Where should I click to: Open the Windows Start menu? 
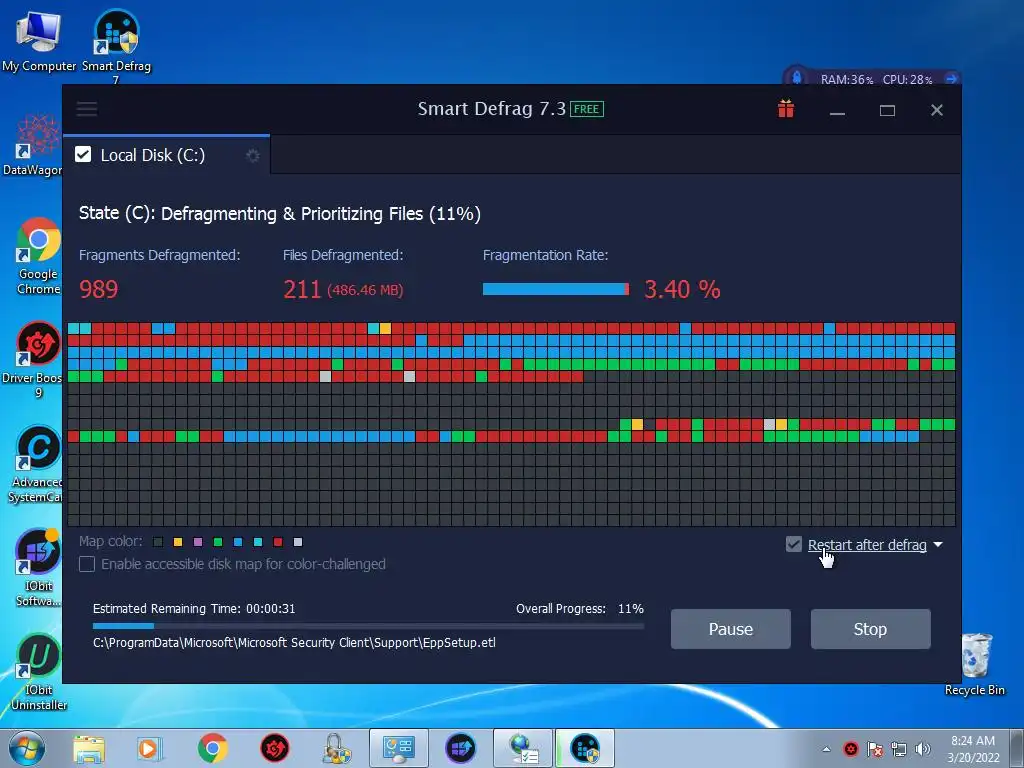point(27,748)
